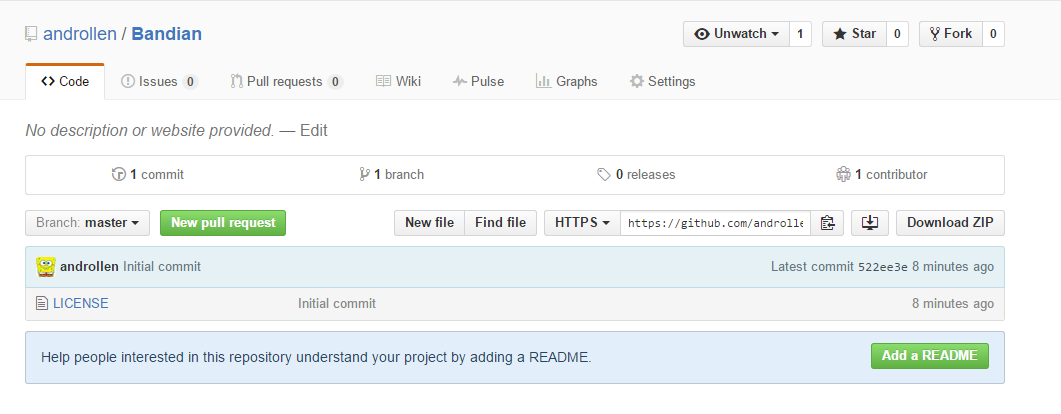Viewport: 1061px width, 414px height.
Task: Click the Pull requests count badge 0
Action: (x=335, y=83)
